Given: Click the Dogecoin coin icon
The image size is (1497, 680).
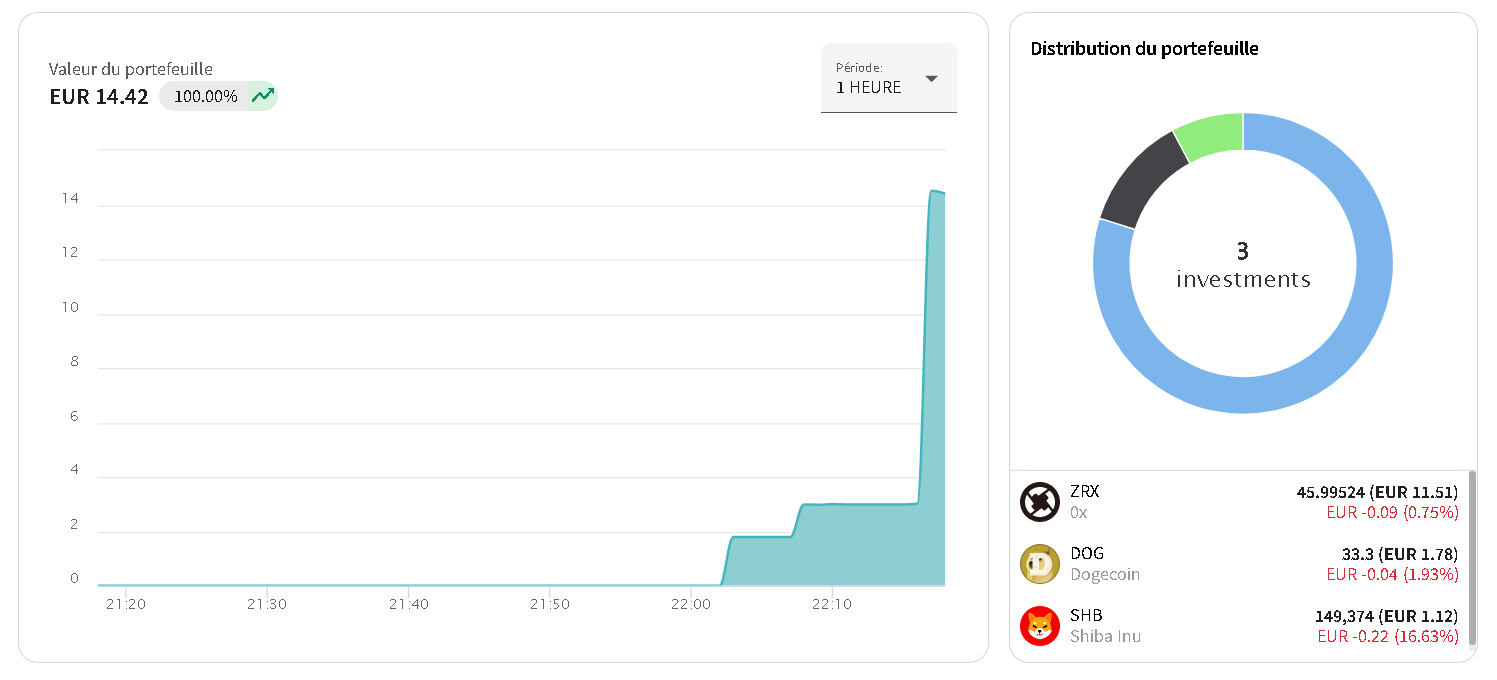Looking at the screenshot, I should (1040, 564).
